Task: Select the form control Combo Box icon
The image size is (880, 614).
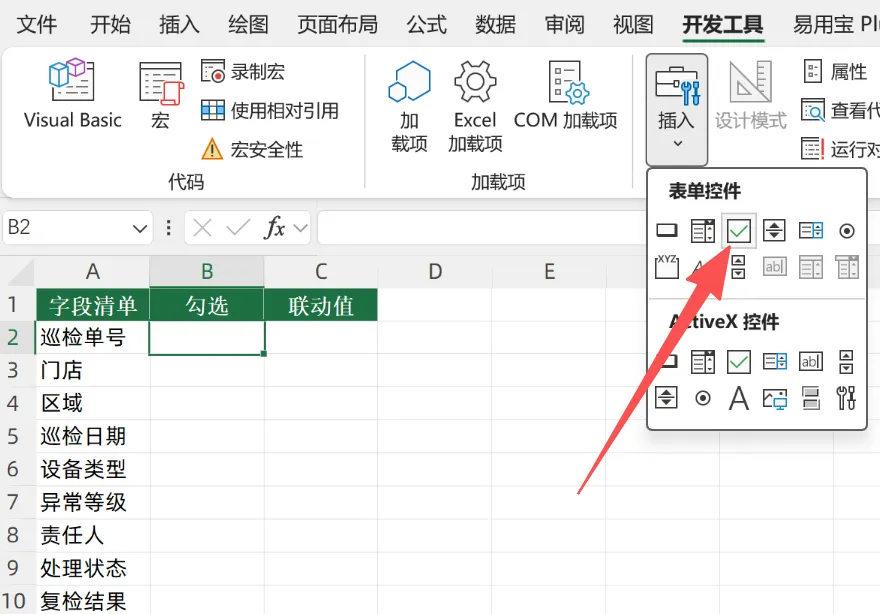Action: point(703,231)
